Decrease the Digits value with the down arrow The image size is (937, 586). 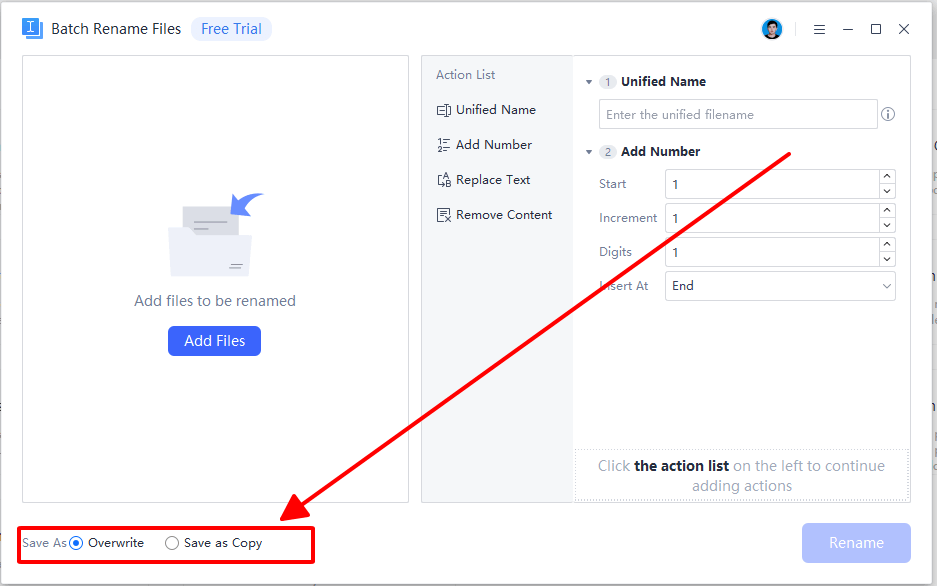tap(886, 257)
